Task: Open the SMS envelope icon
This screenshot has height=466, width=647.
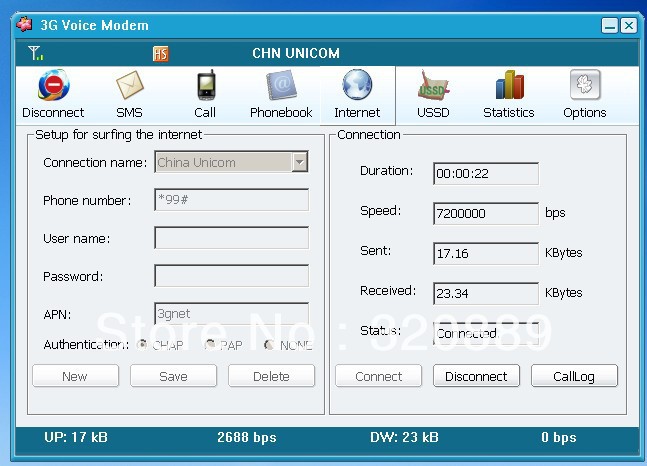Action: (130, 85)
